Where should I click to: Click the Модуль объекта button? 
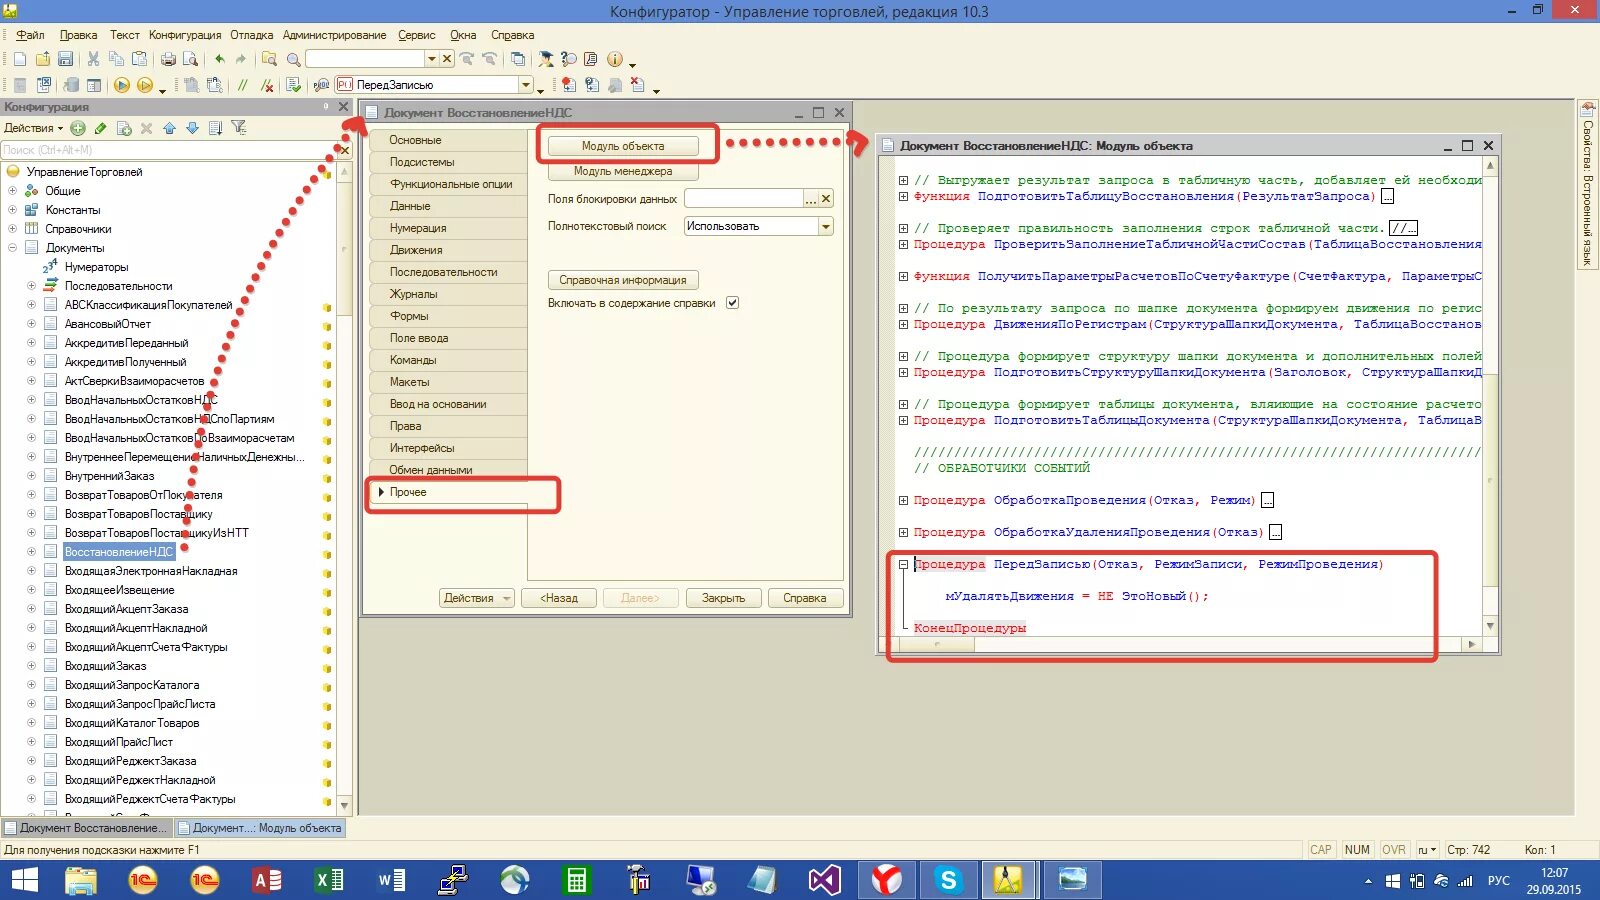point(622,146)
